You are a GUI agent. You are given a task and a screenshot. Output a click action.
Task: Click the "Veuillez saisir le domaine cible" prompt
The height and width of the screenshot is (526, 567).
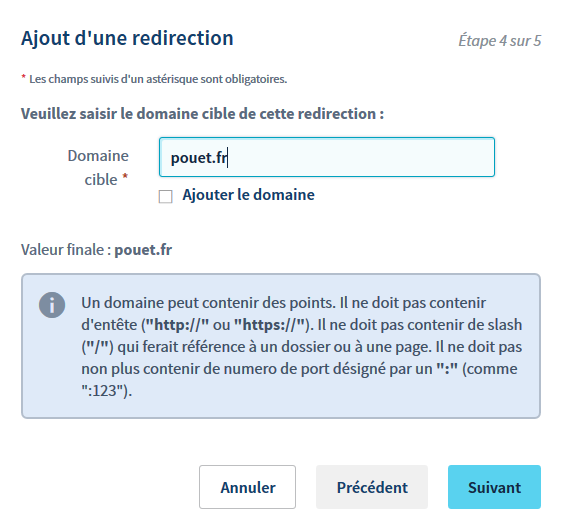click(202, 114)
